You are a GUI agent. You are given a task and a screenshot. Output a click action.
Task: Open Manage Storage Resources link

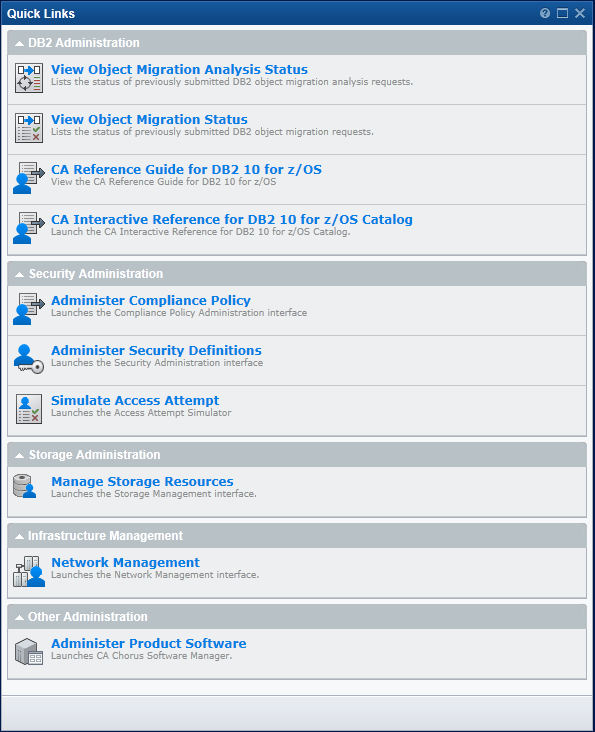pos(142,481)
